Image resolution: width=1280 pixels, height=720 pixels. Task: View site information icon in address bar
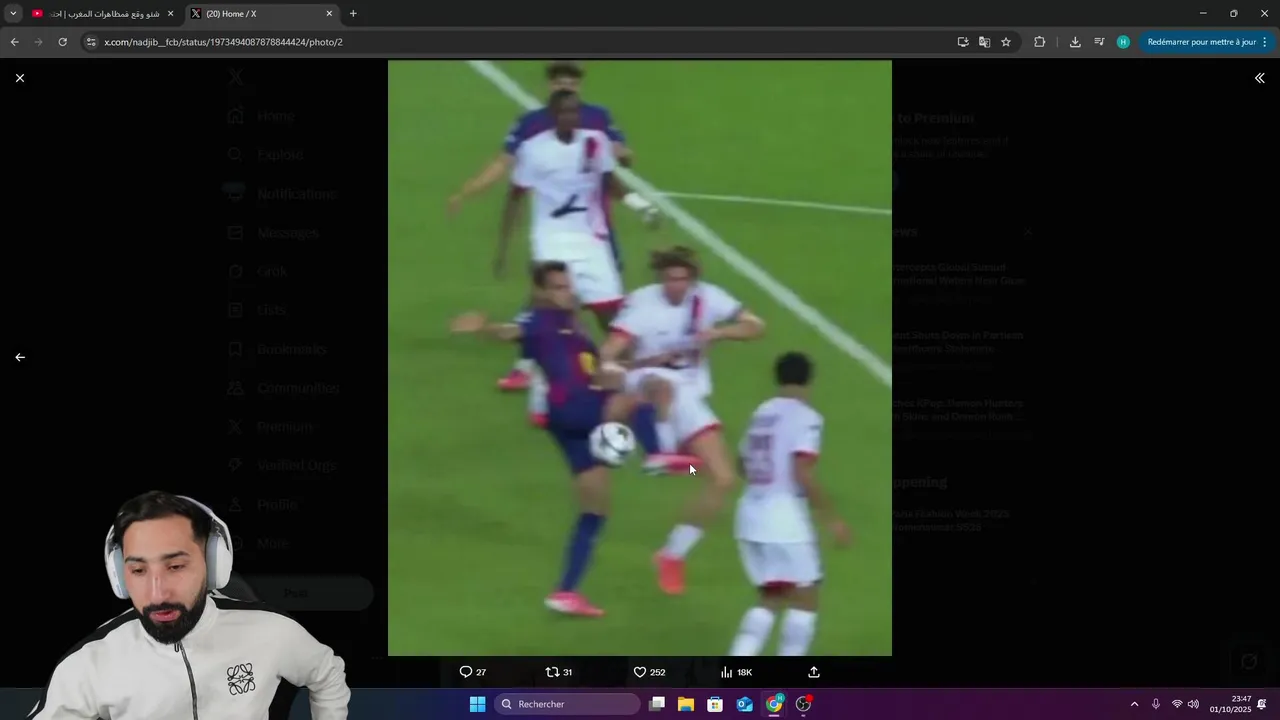[91, 42]
